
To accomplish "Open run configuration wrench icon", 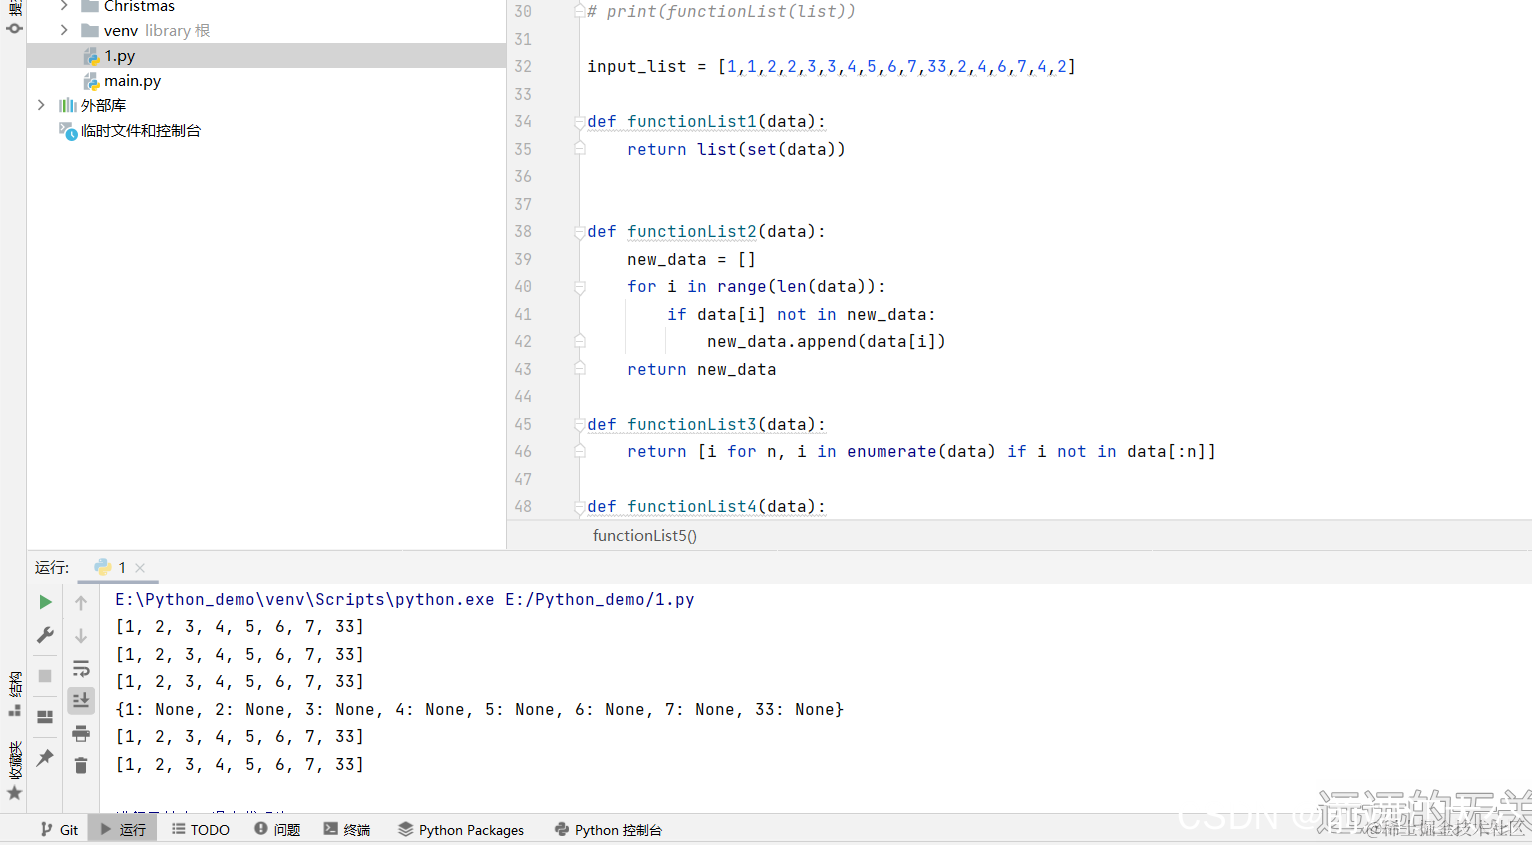I will 45,635.
